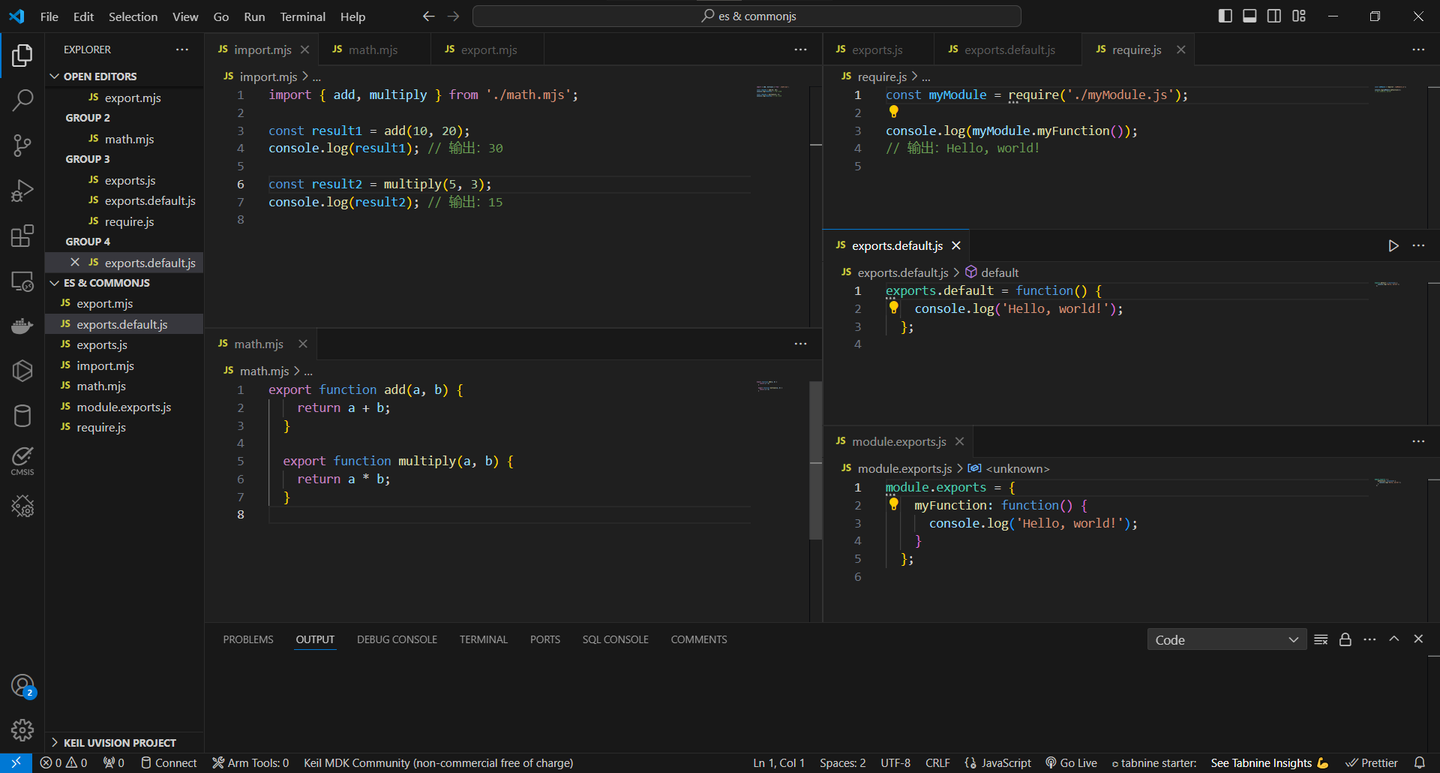Click the es & commonjs search box

747,16
